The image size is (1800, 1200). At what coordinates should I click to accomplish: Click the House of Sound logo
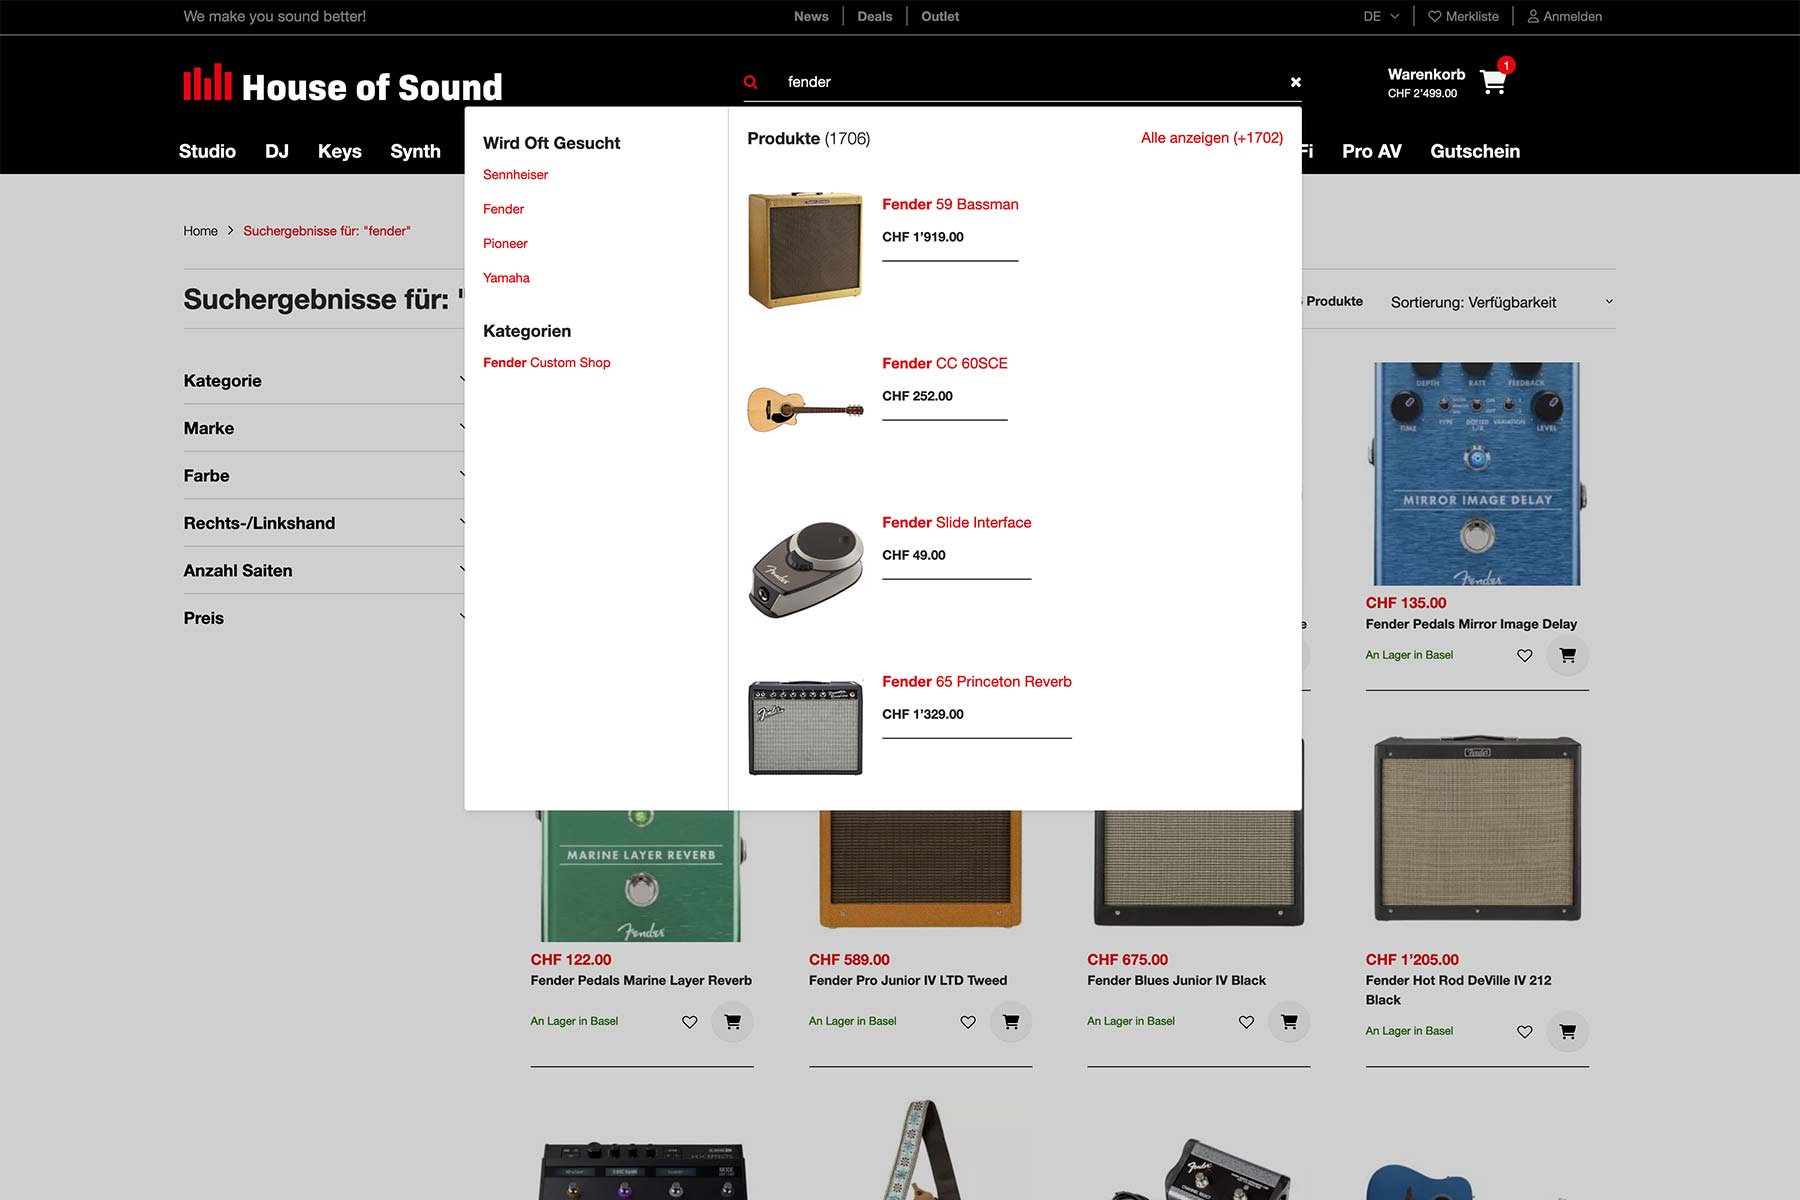[343, 85]
